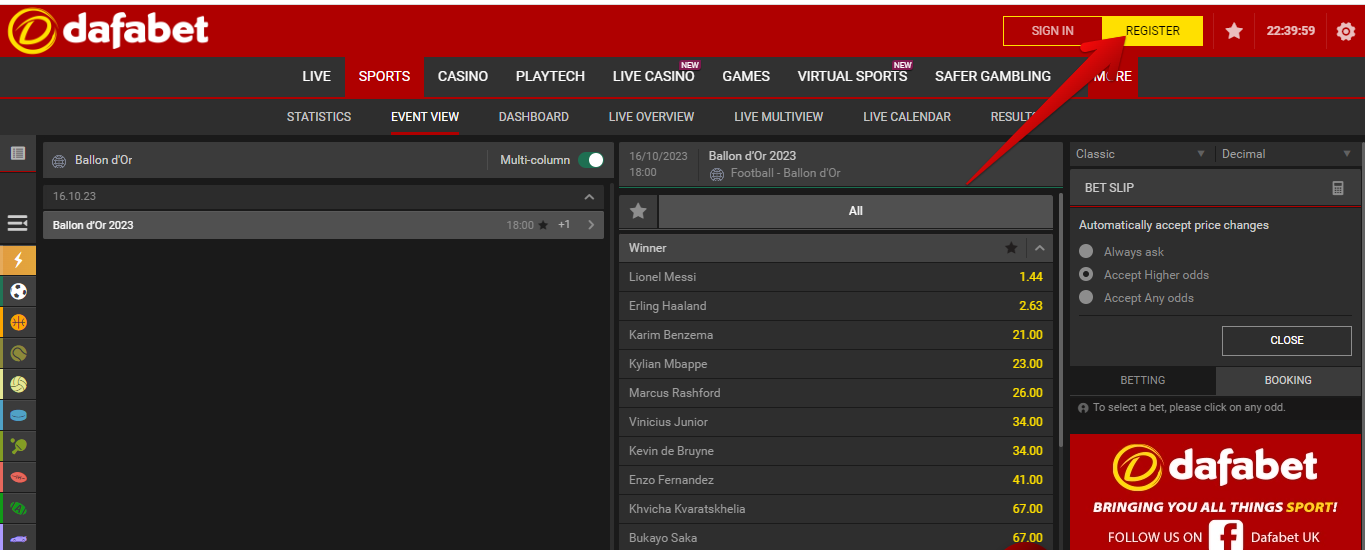This screenshot has height=550, width=1365.
Task: Collapse the 16.10.23 date group
Action: [x=589, y=197]
